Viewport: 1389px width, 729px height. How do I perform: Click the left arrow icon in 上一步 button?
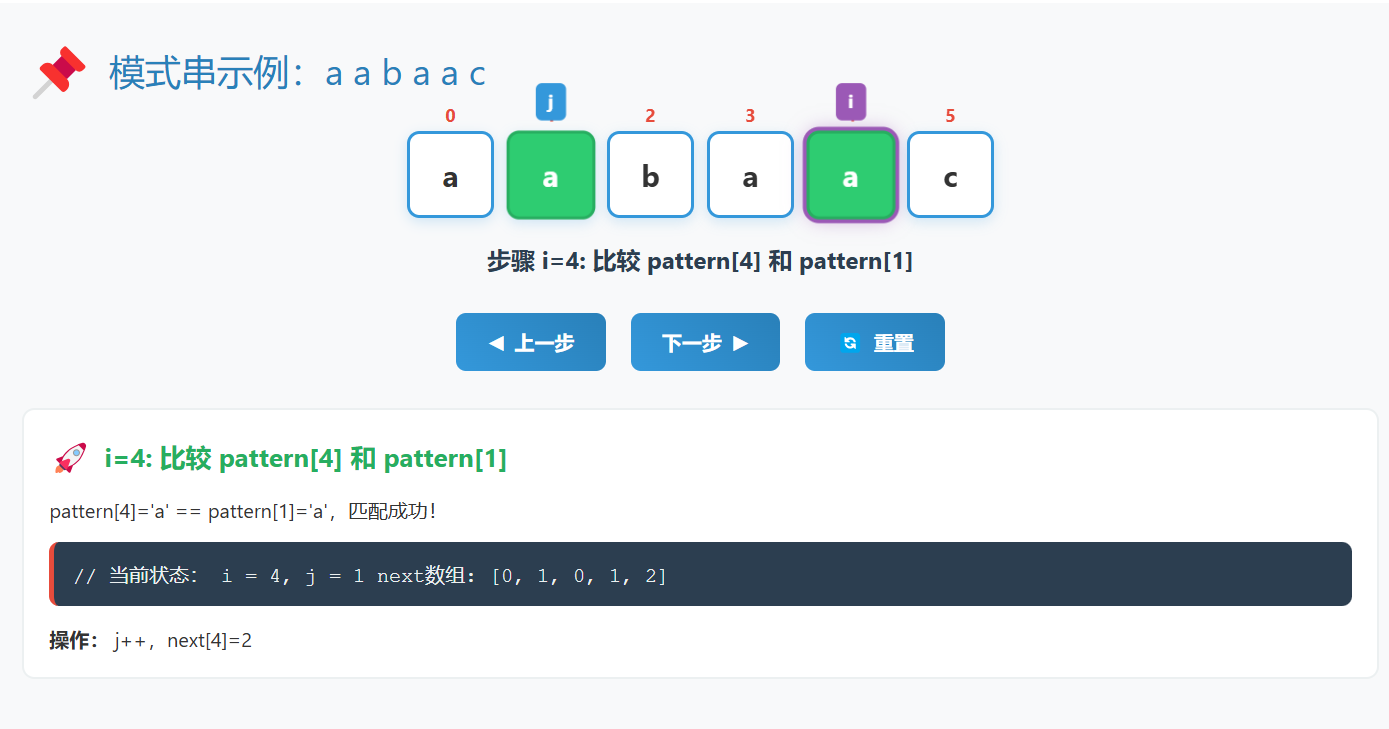(x=497, y=341)
